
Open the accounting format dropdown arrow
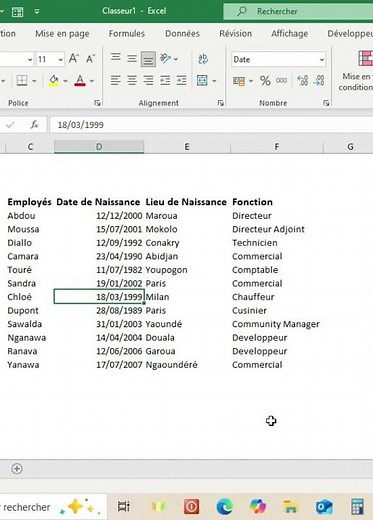point(251,81)
